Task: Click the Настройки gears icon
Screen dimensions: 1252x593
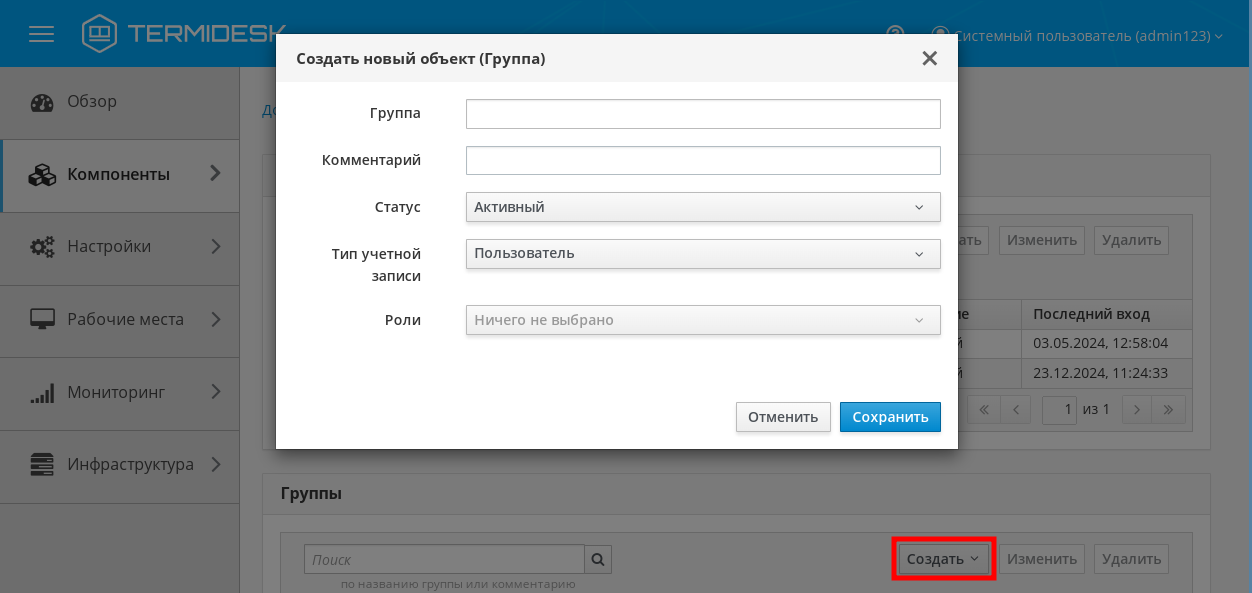Action: pos(42,247)
